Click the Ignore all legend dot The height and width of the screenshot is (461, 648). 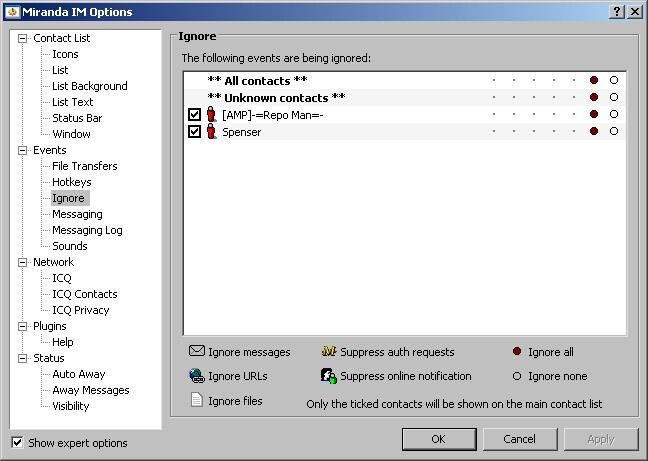[x=517, y=351]
